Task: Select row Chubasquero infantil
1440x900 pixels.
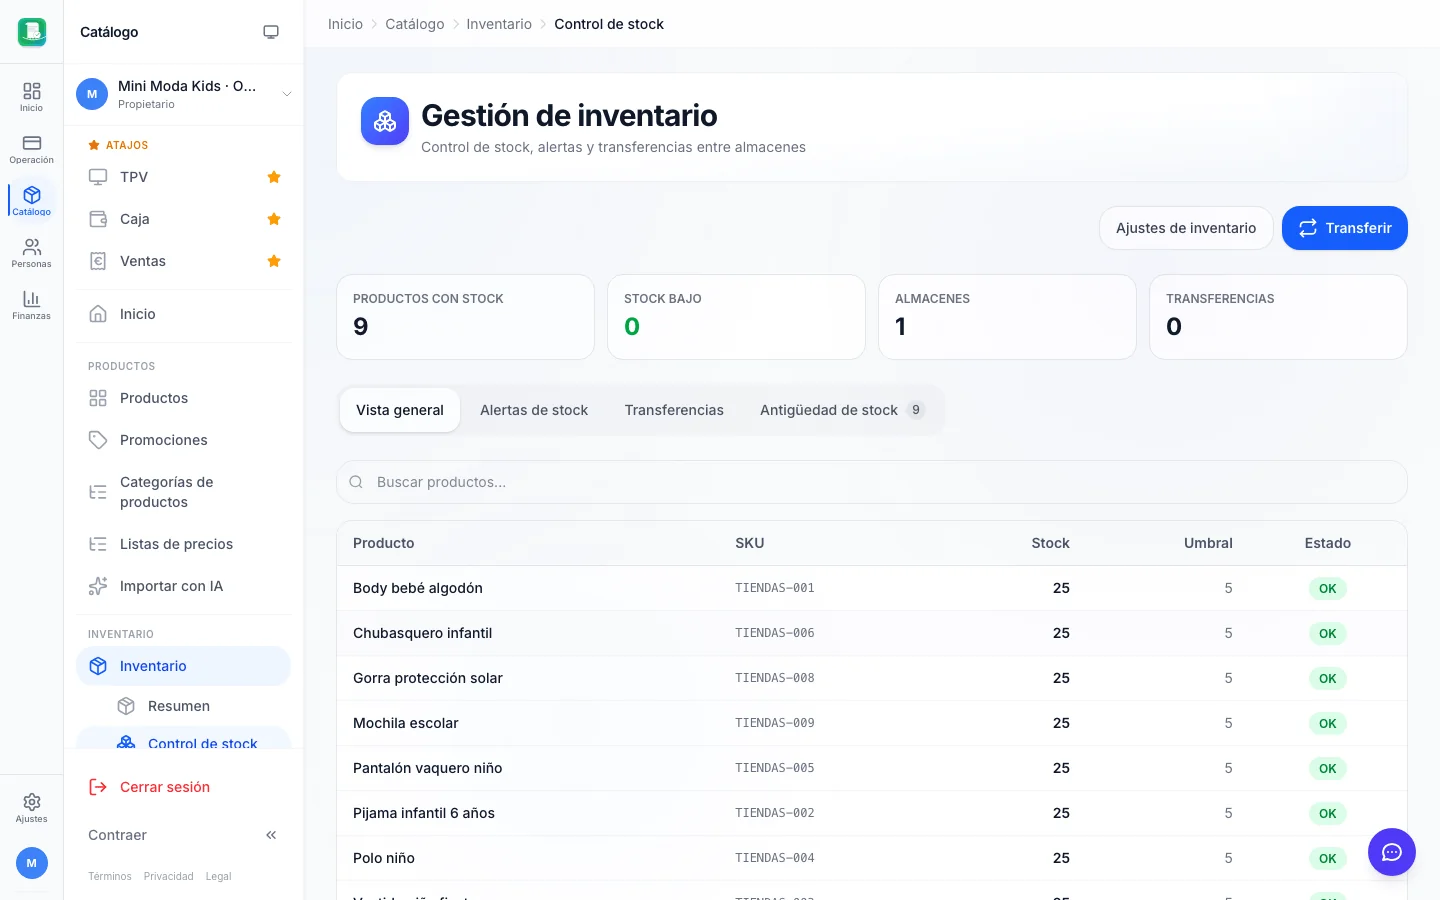Action: [872, 633]
